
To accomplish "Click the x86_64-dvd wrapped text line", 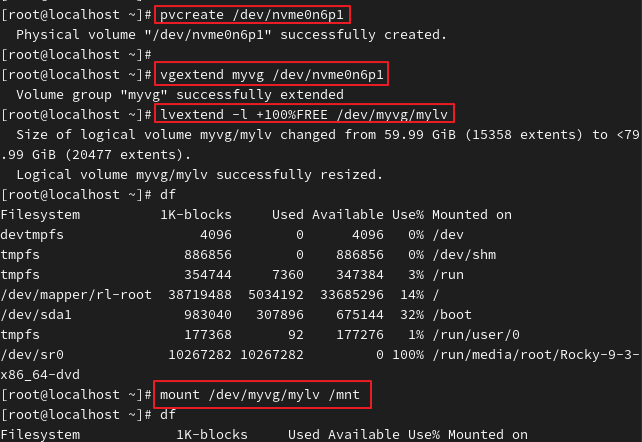I will 40,374.
